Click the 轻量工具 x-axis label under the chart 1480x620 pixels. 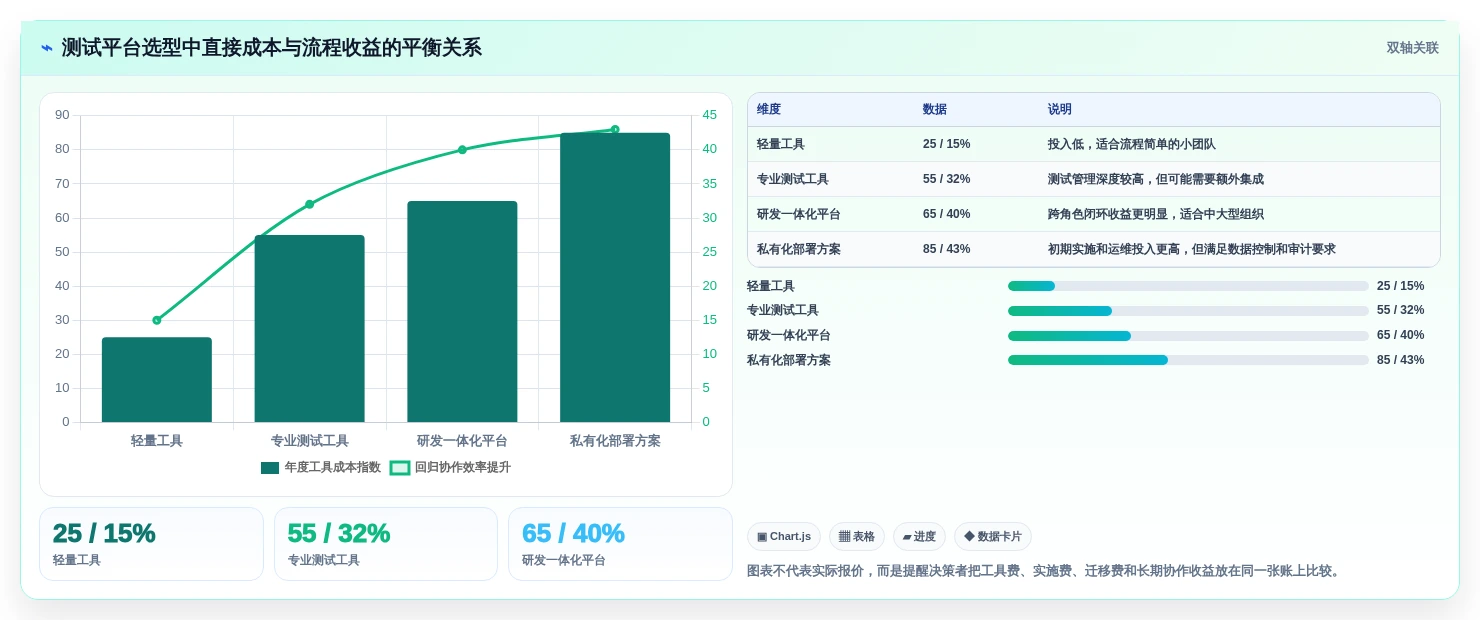tap(157, 440)
